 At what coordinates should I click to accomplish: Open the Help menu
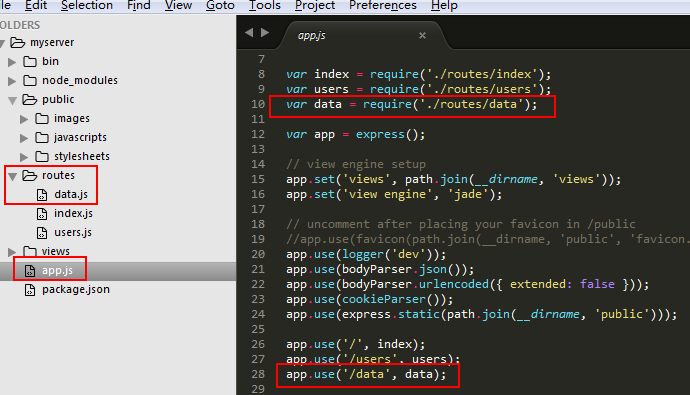point(444,5)
